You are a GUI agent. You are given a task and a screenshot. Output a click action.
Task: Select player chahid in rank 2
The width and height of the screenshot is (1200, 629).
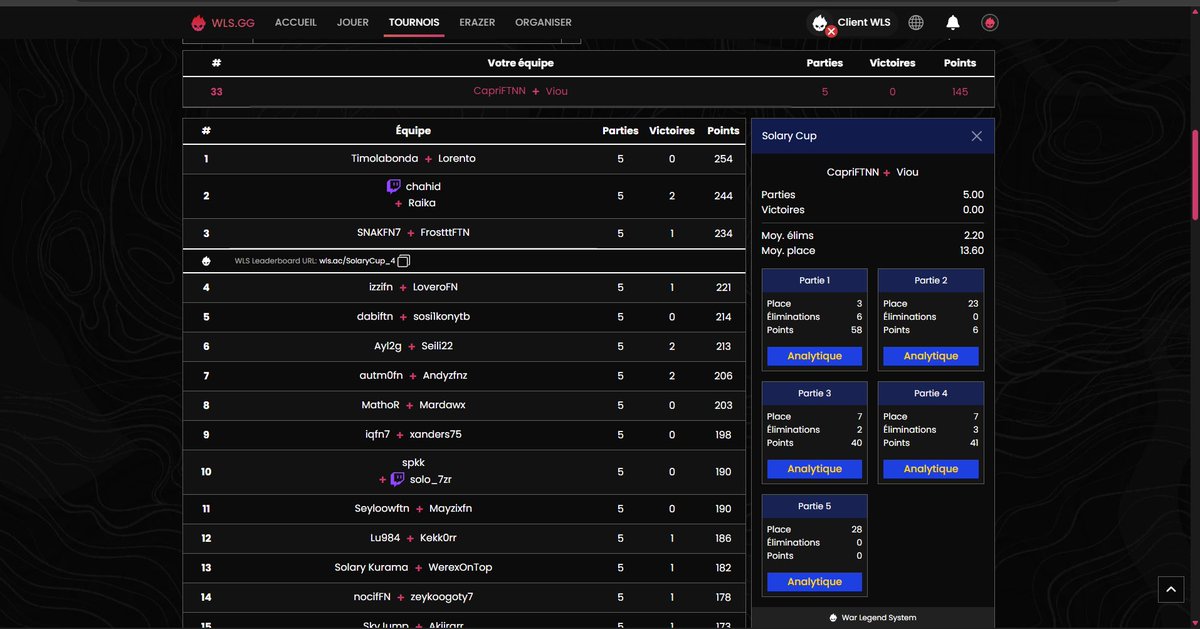point(423,187)
